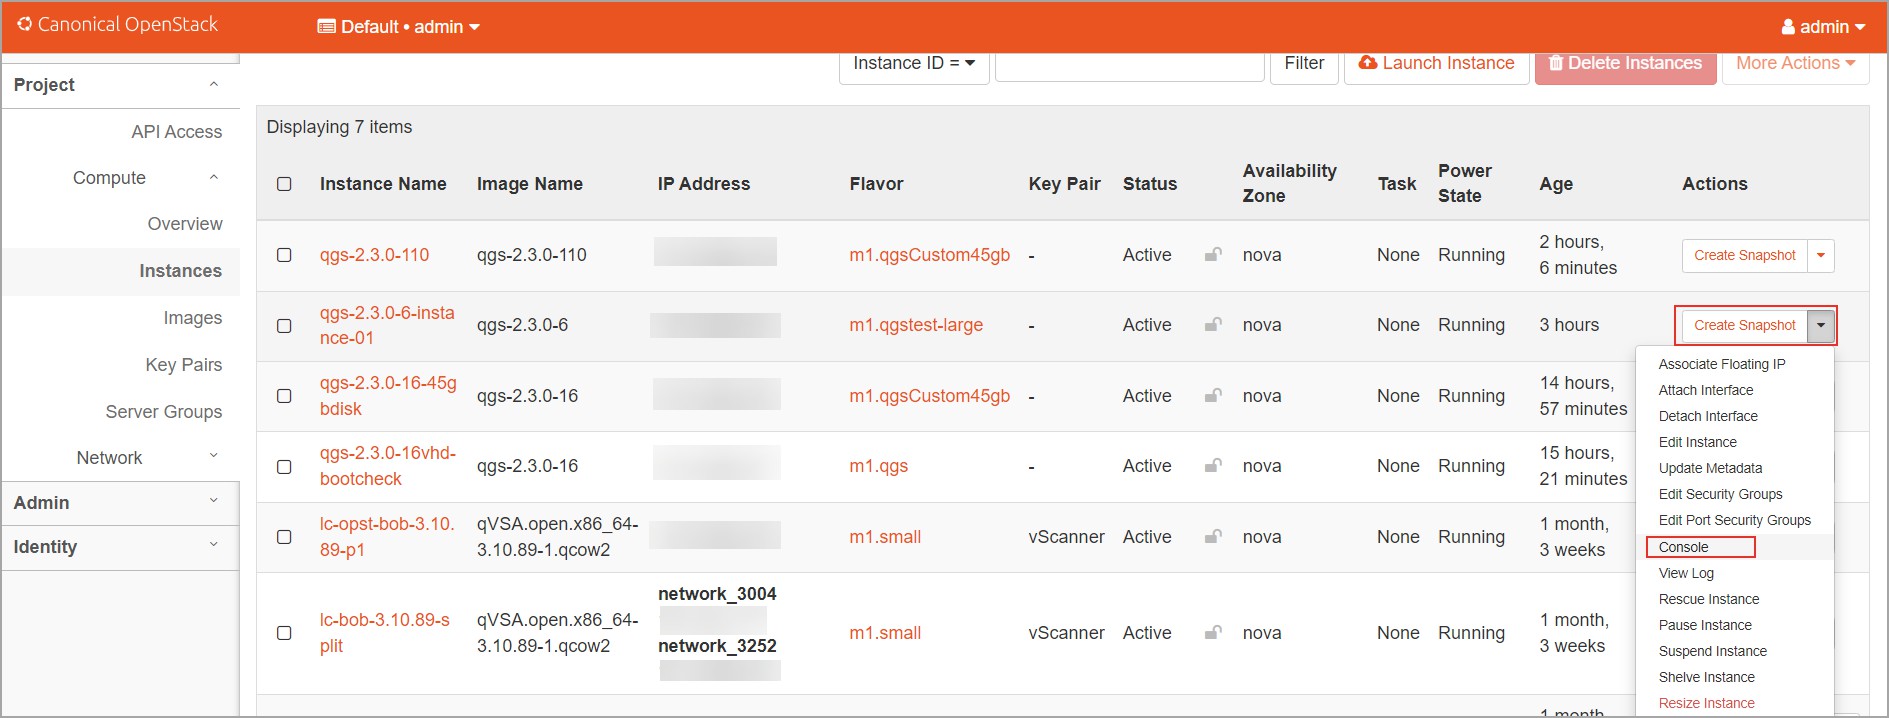Select Rescue Instance menu entry
Image resolution: width=1889 pixels, height=718 pixels.
[x=1708, y=599]
